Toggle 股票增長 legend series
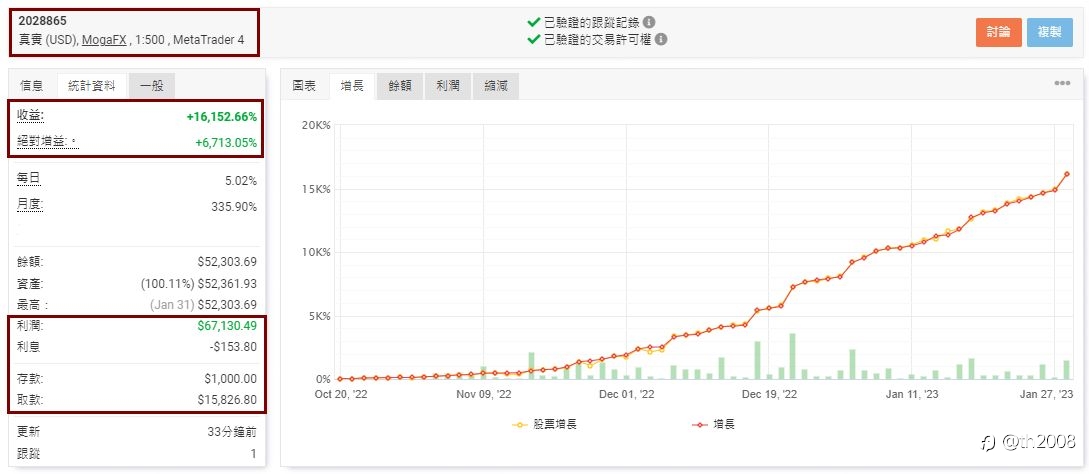Image resolution: width=1089 pixels, height=474 pixels. [544, 424]
